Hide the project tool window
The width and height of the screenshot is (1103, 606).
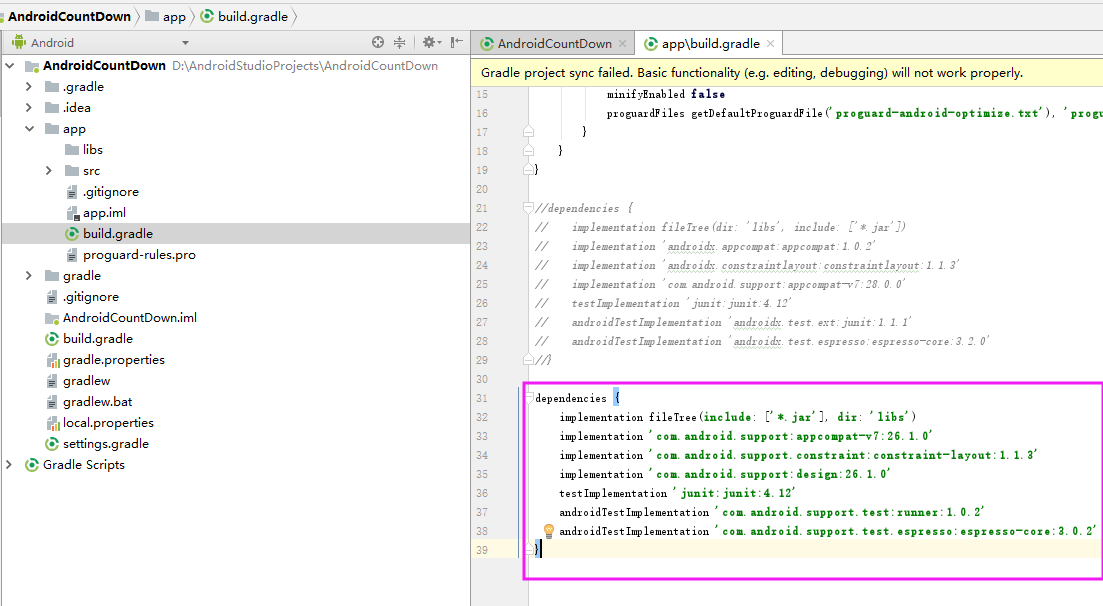[x=457, y=42]
